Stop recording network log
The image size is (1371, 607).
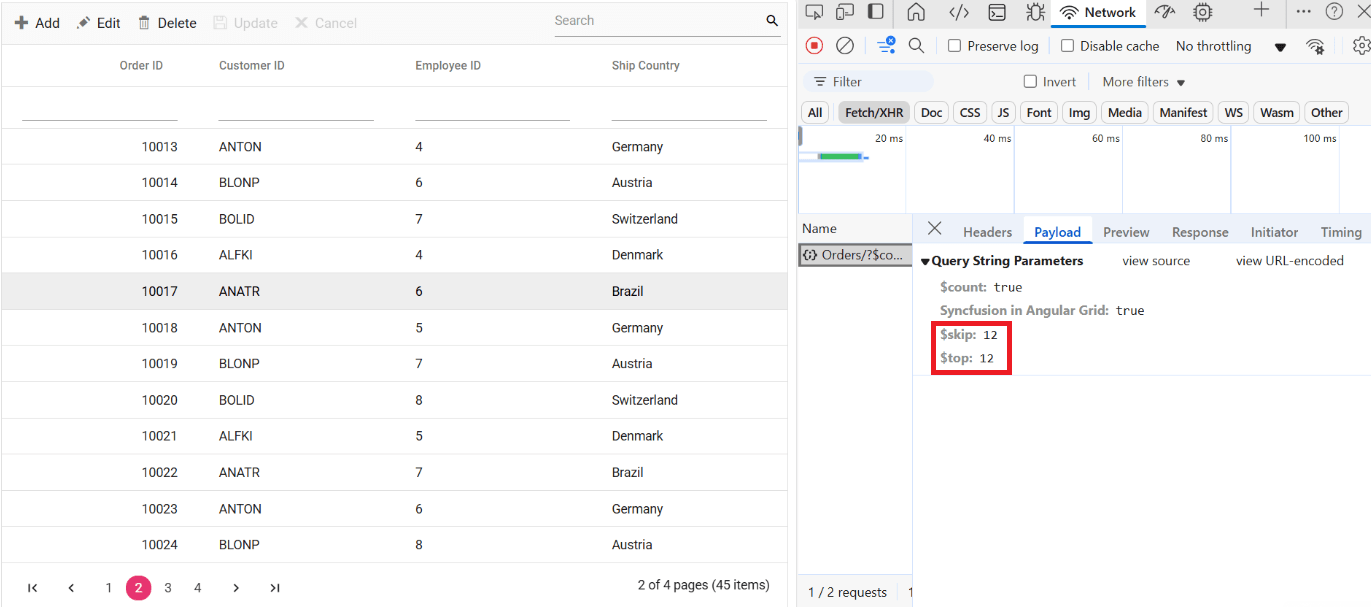coord(815,46)
